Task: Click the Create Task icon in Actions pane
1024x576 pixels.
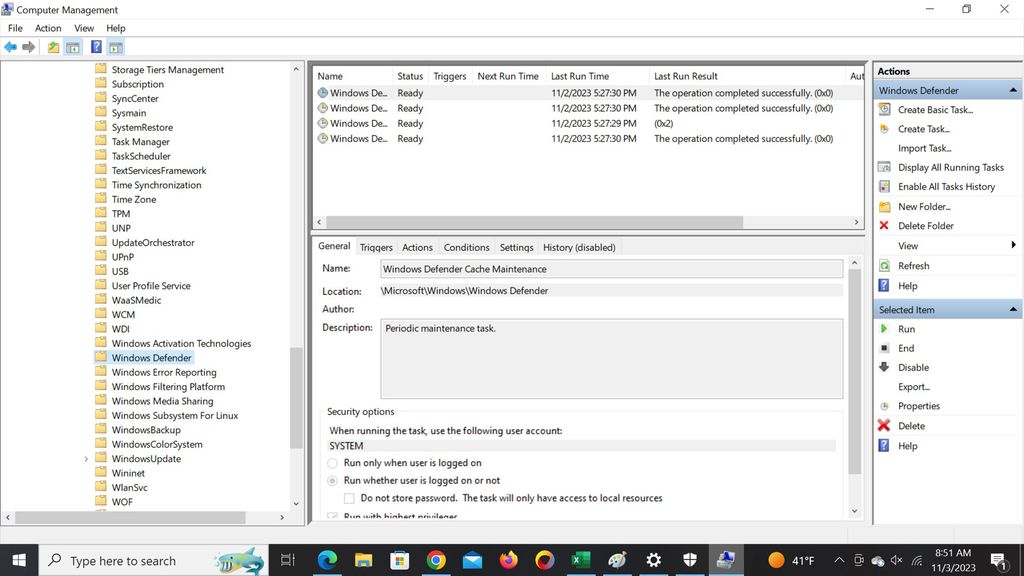Action: coord(884,128)
